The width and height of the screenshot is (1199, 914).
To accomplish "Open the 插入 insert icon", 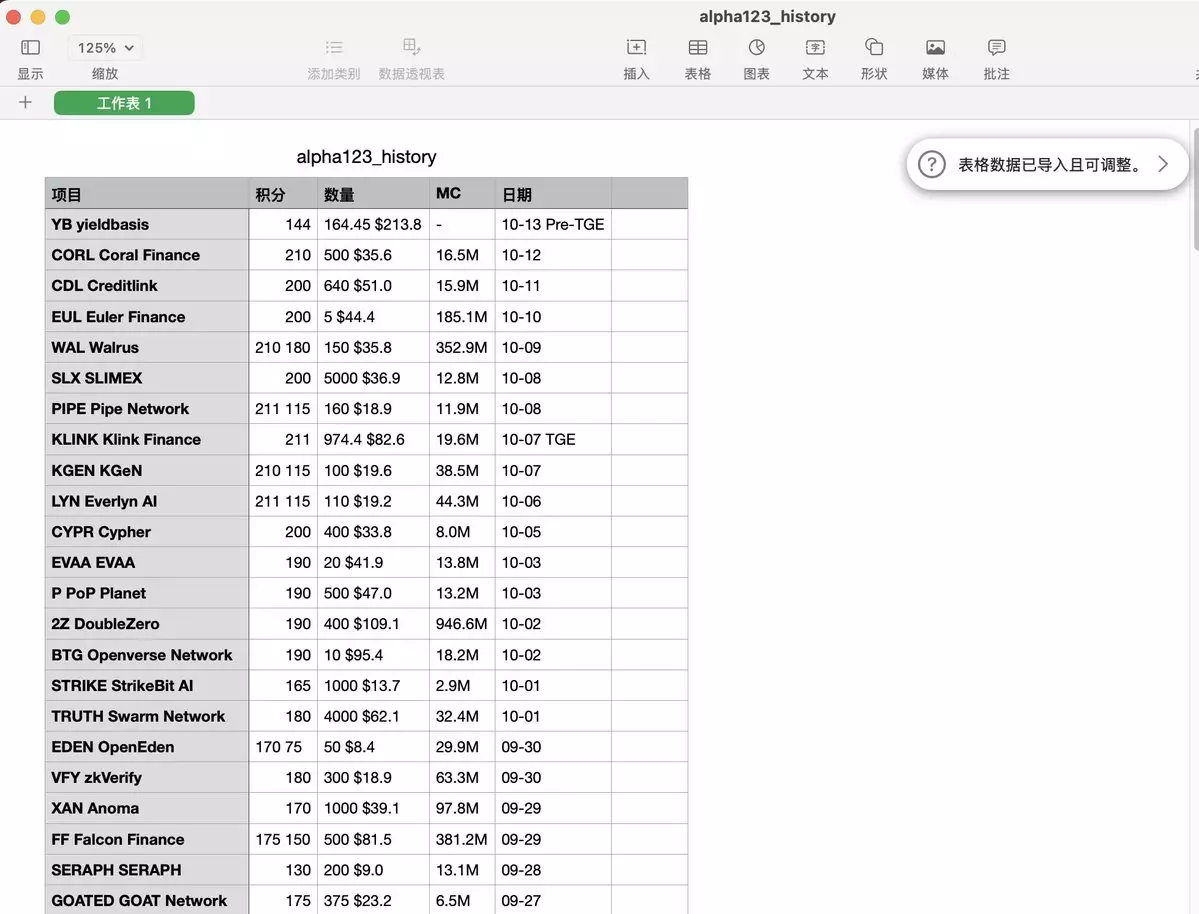I will 636,47.
